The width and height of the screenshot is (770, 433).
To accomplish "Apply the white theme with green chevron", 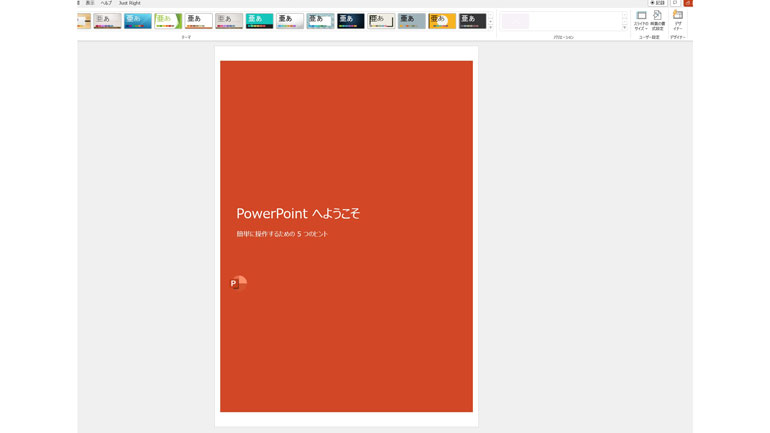I will click(168, 21).
